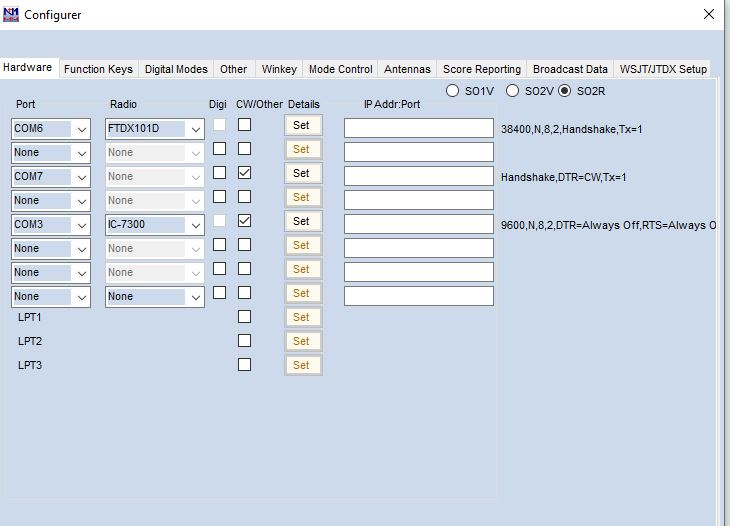Viewport: 730px width, 526px height.
Task: Expand the FTDX101D radio dropdown
Action: (195, 129)
